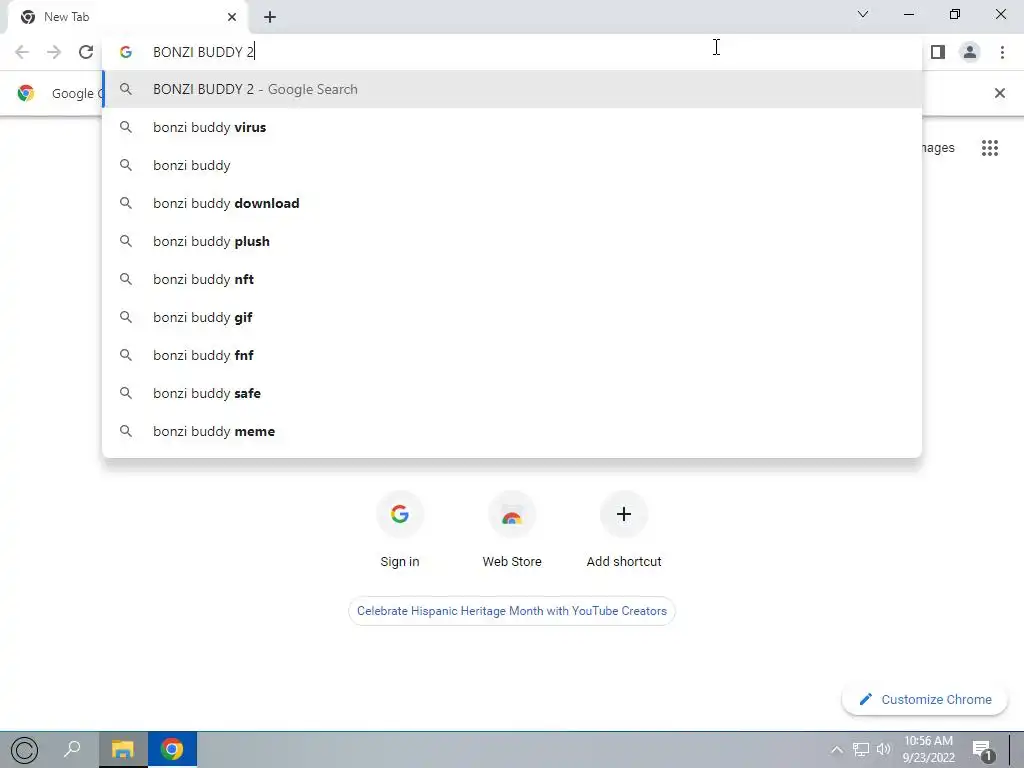The image size is (1024, 768).
Task: Select the bonzi buddy nft suggestion
Action: tap(512, 279)
